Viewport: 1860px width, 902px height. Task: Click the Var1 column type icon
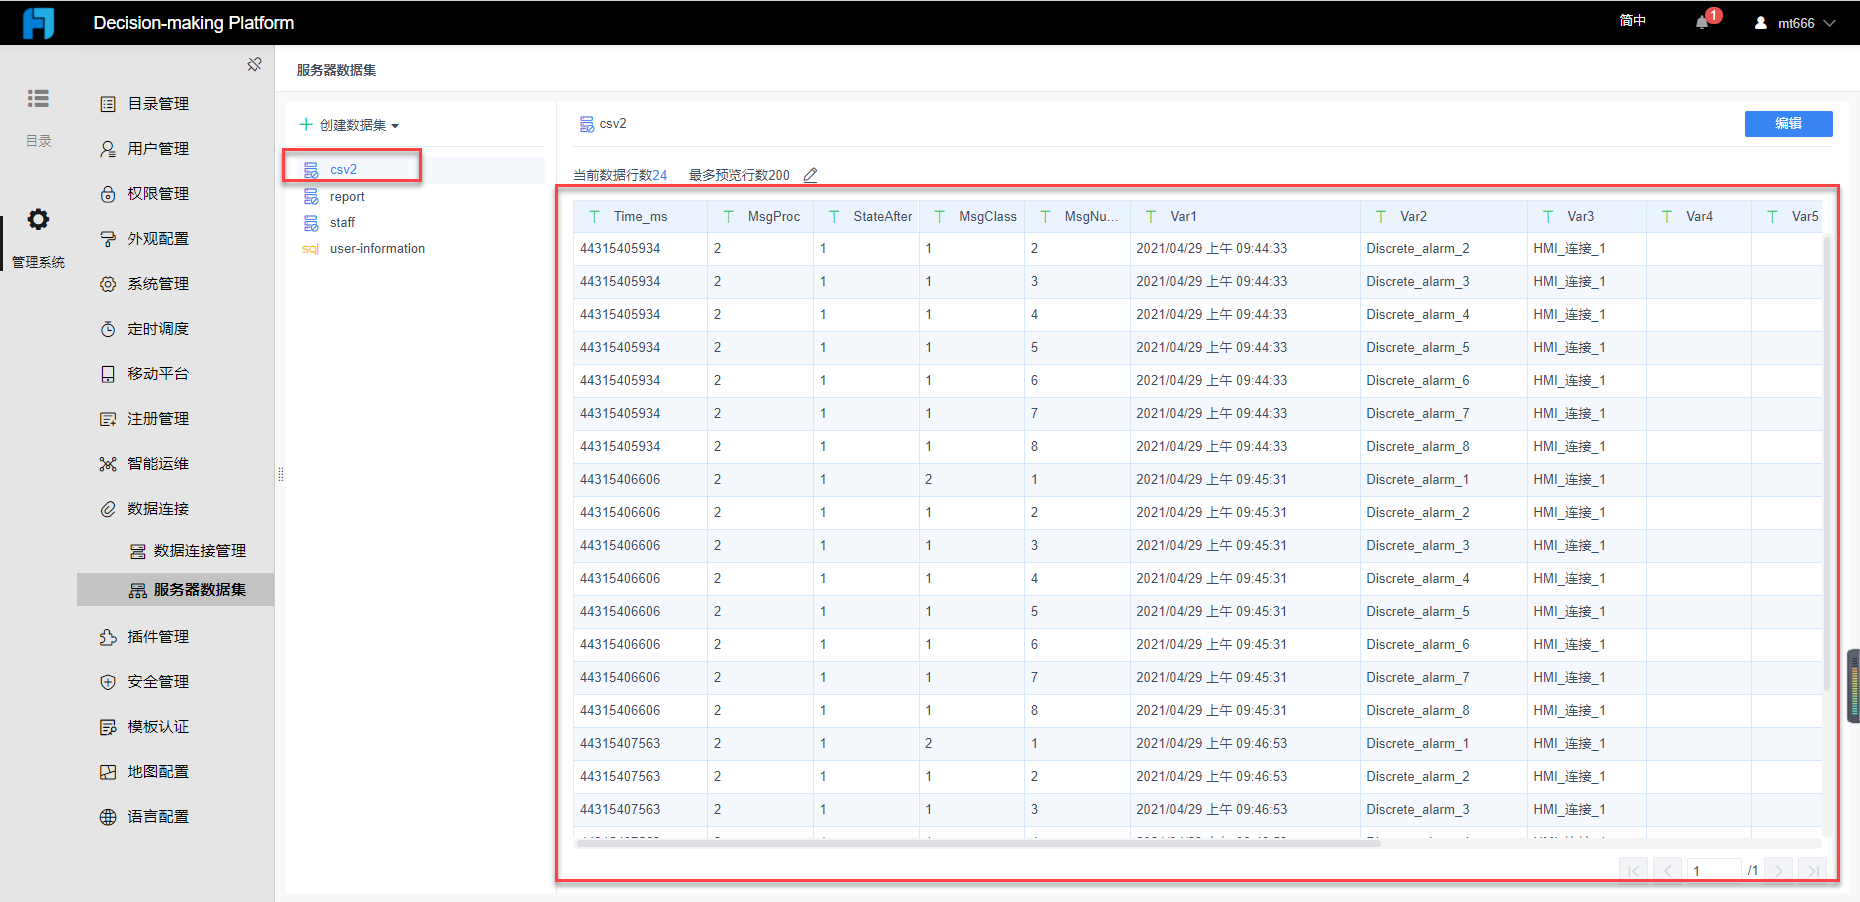[1151, 217]
